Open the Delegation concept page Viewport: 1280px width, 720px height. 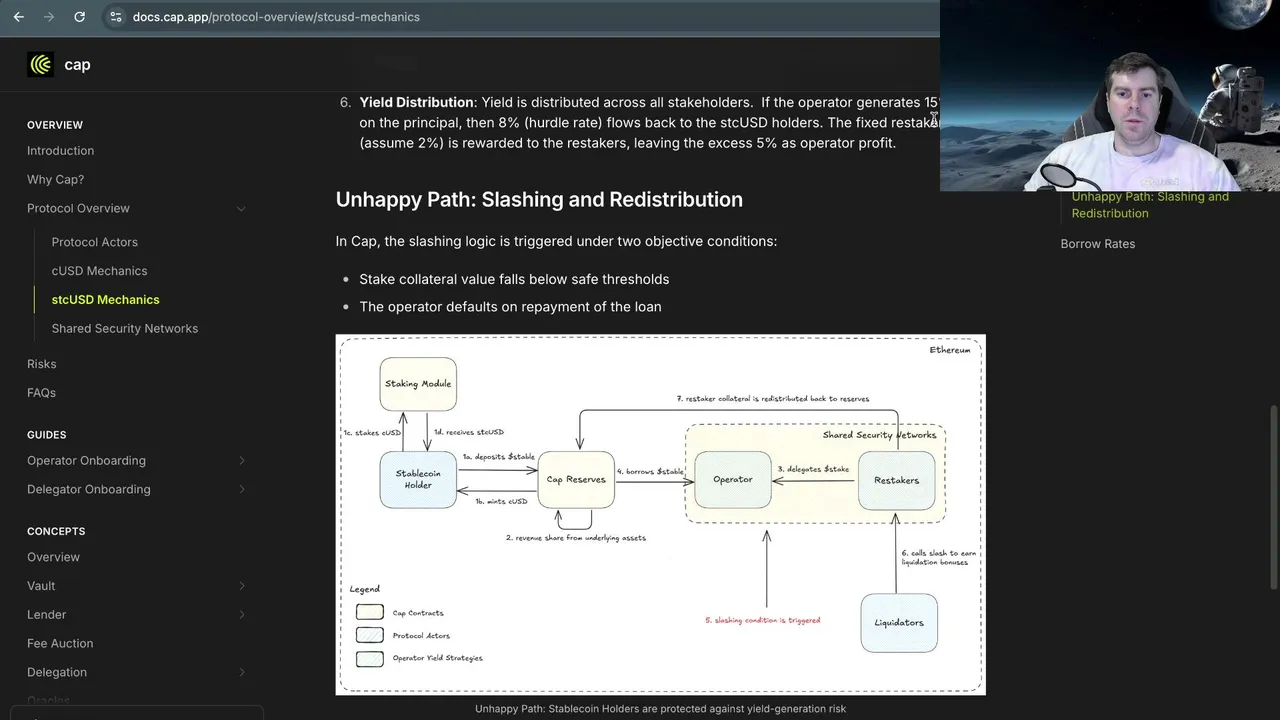point(57,673)
